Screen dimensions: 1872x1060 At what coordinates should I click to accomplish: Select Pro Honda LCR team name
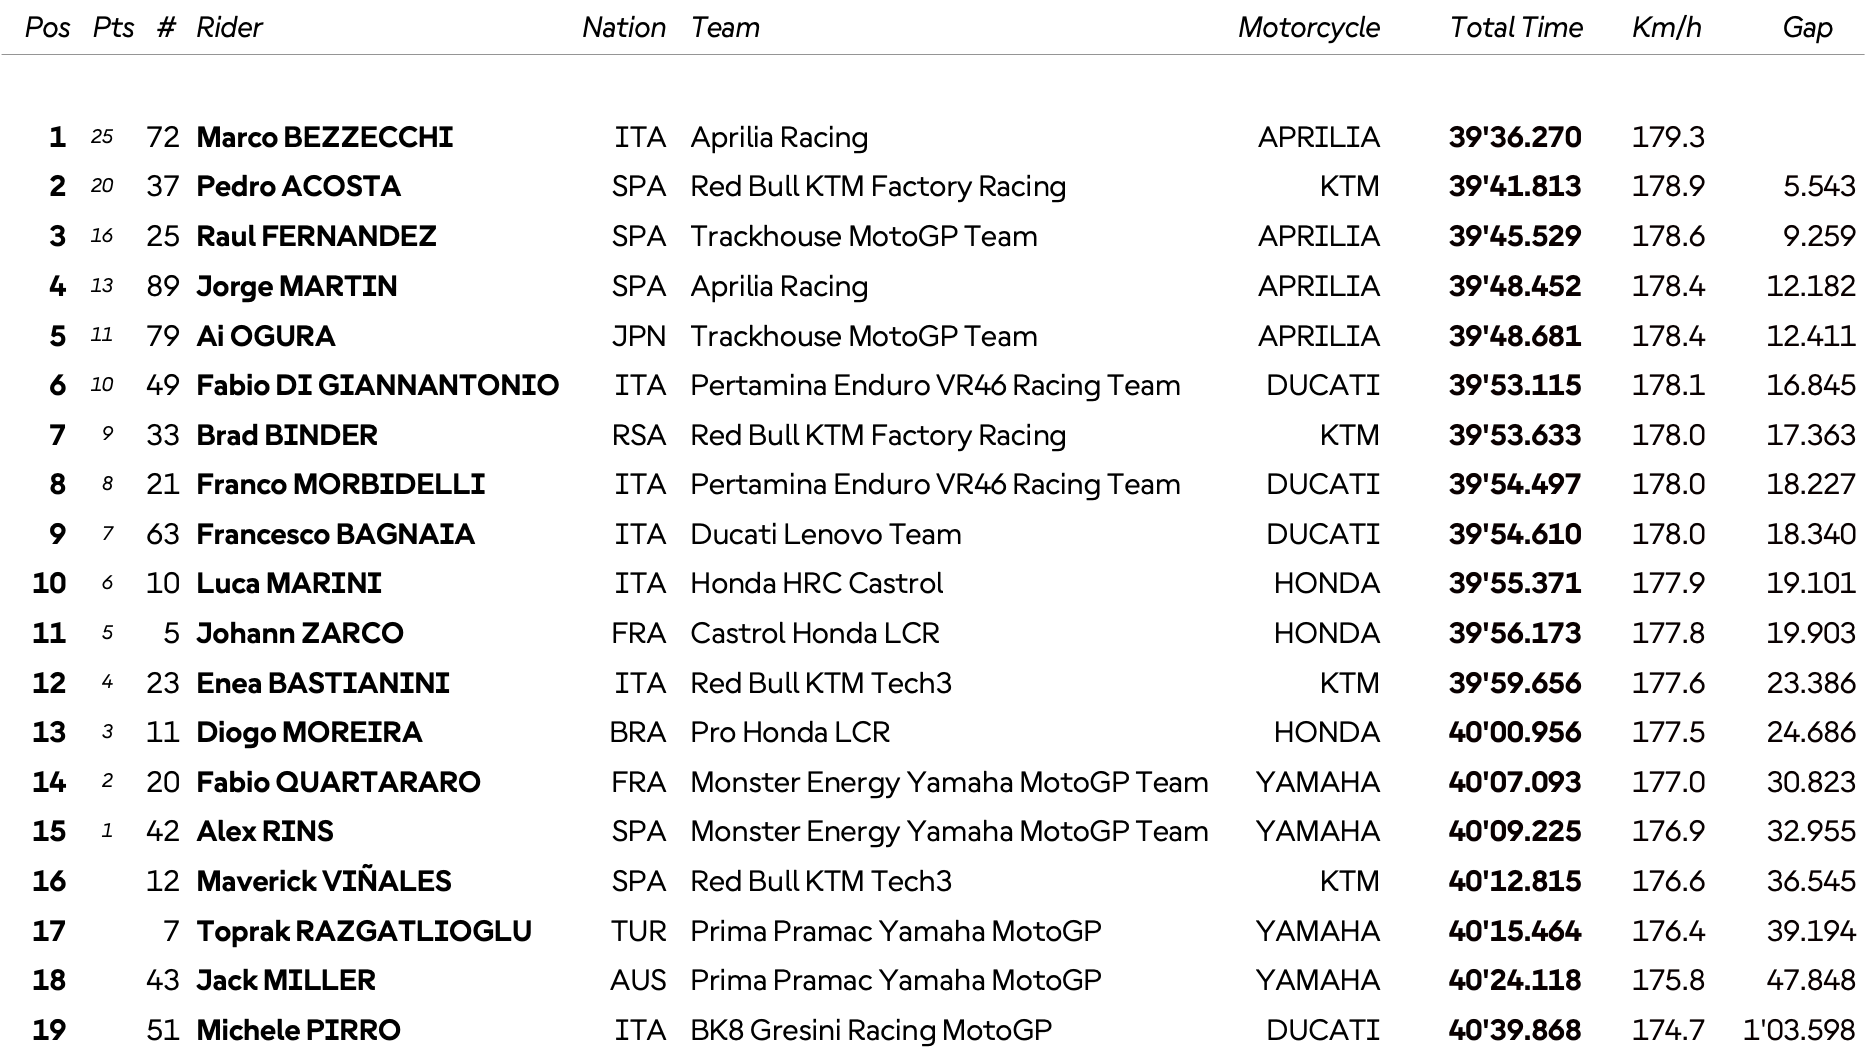click(x=789, y=732)
